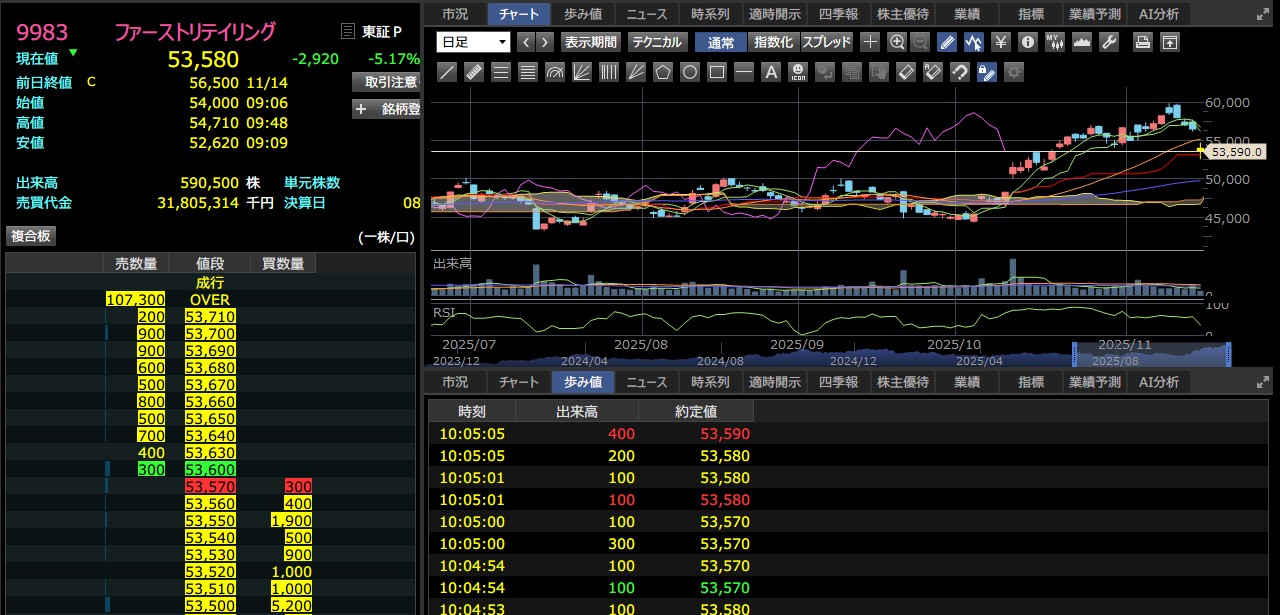
Task: Open 市況 tab in upper panel
Action: click(455, 14)
